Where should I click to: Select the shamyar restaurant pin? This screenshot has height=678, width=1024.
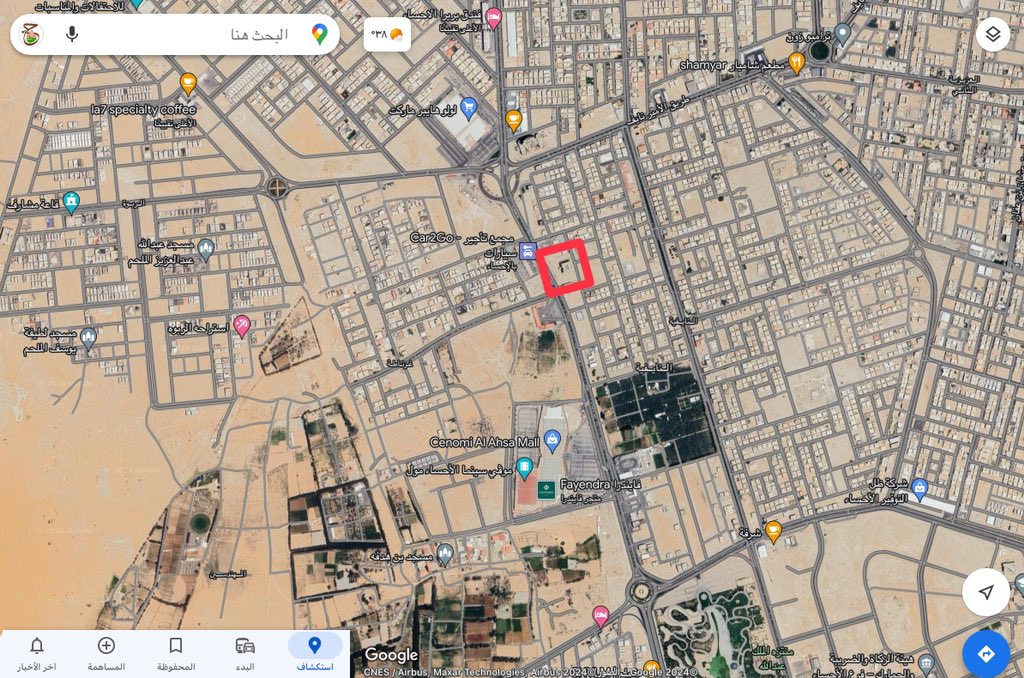click(796, 63)
